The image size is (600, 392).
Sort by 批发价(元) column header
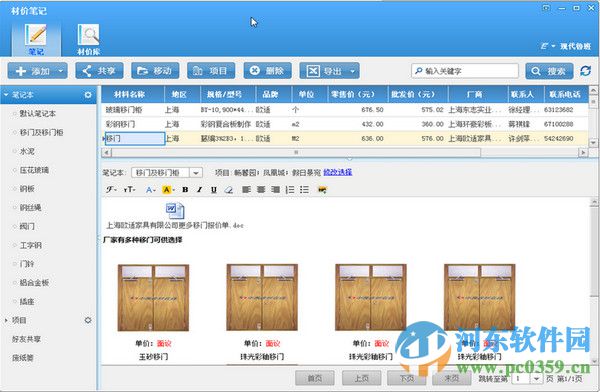417,94
